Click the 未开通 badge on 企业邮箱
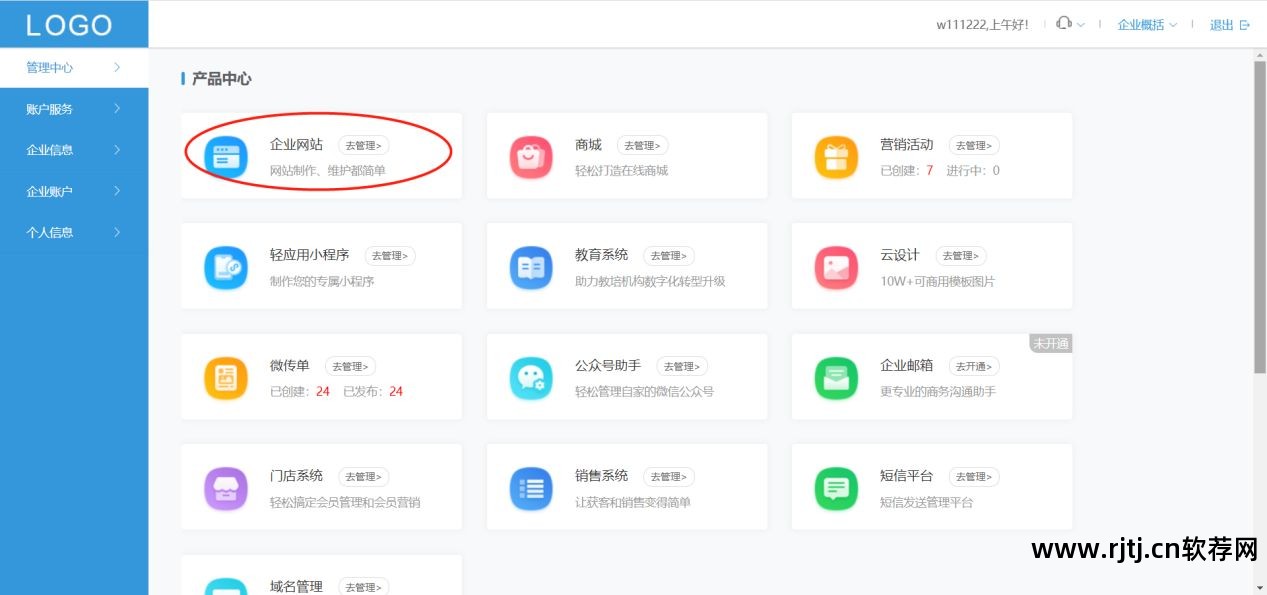 [1051, 343]
